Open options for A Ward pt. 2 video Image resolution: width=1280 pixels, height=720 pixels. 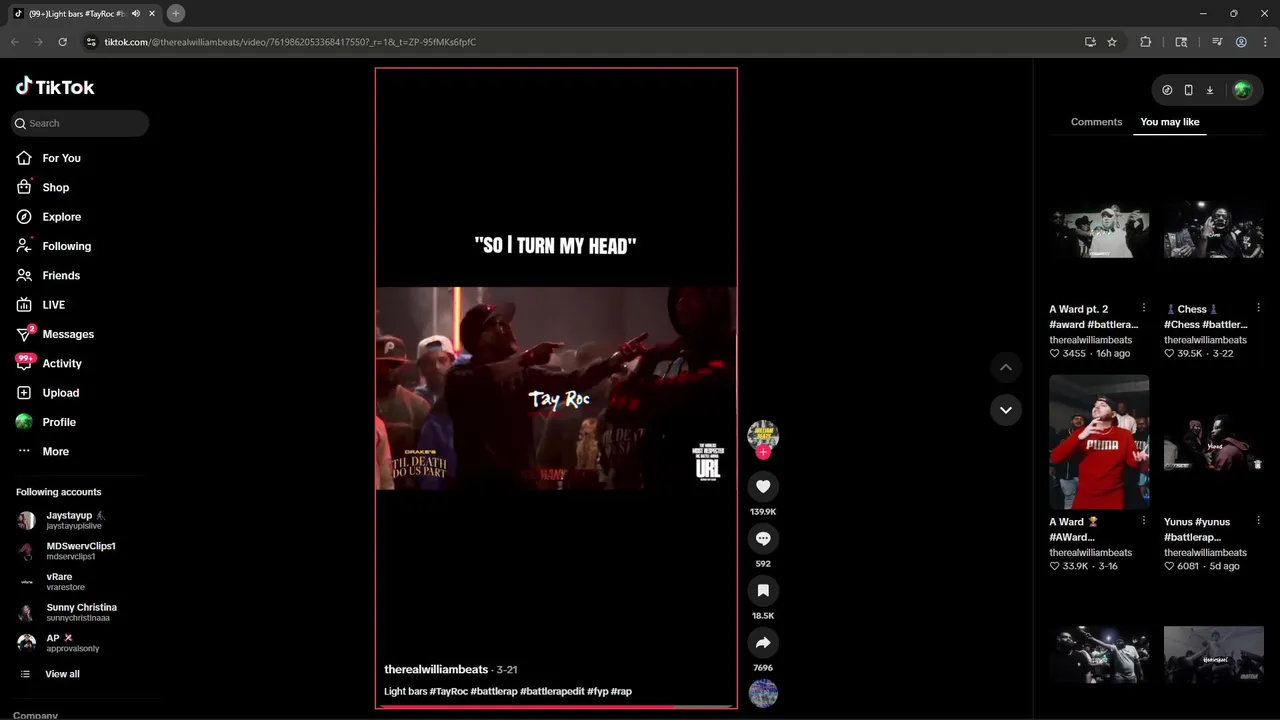(x=1144, y=309)
